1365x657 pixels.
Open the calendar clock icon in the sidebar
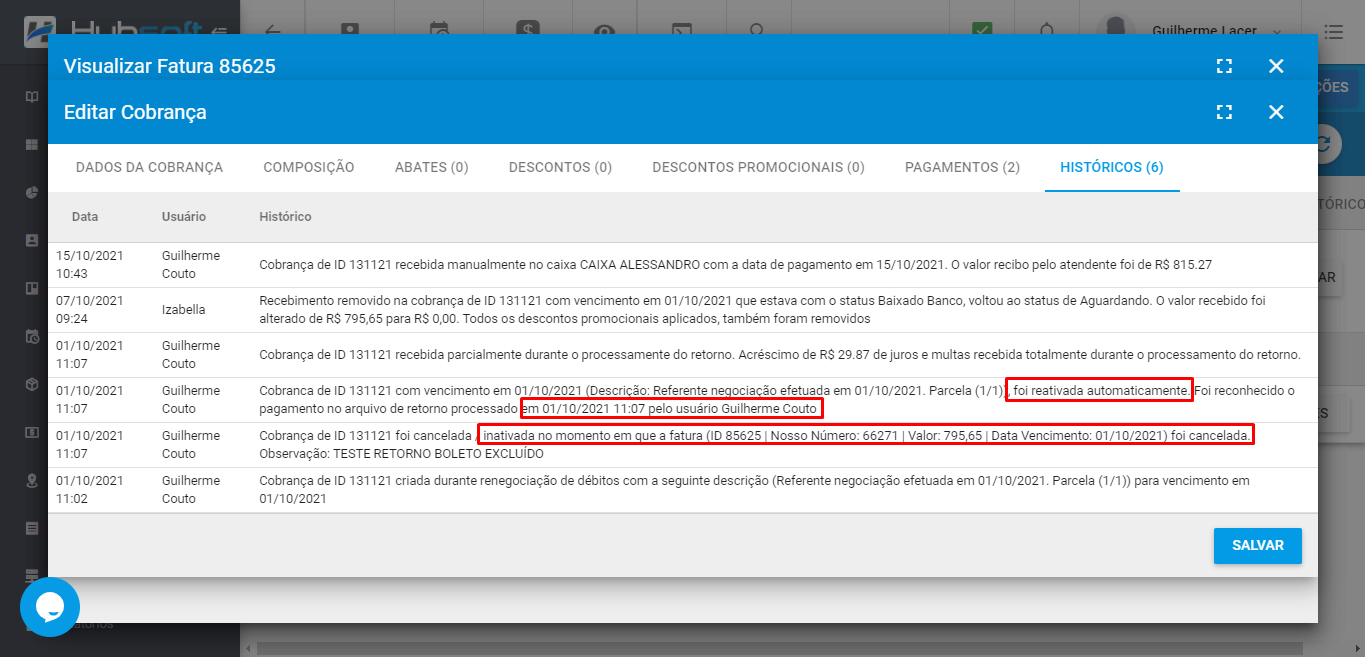point(32,336)
